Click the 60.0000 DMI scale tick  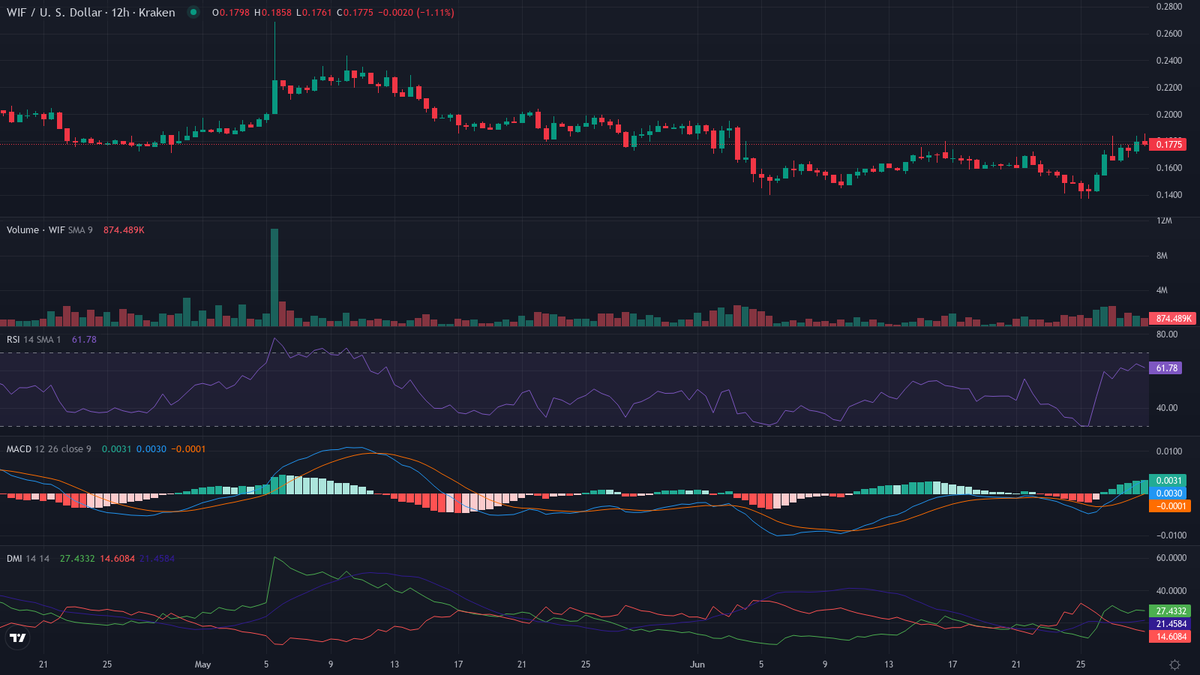[1172, 559]
